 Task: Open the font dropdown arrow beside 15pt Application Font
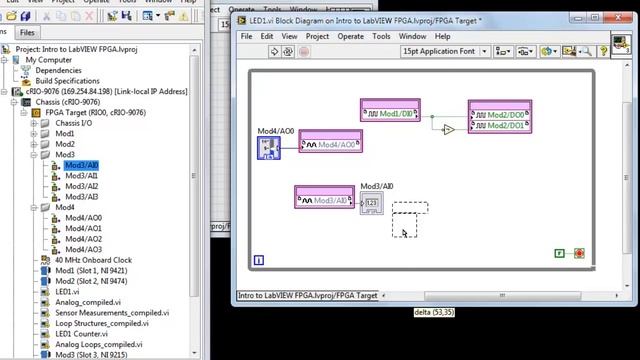pos(484,51)
